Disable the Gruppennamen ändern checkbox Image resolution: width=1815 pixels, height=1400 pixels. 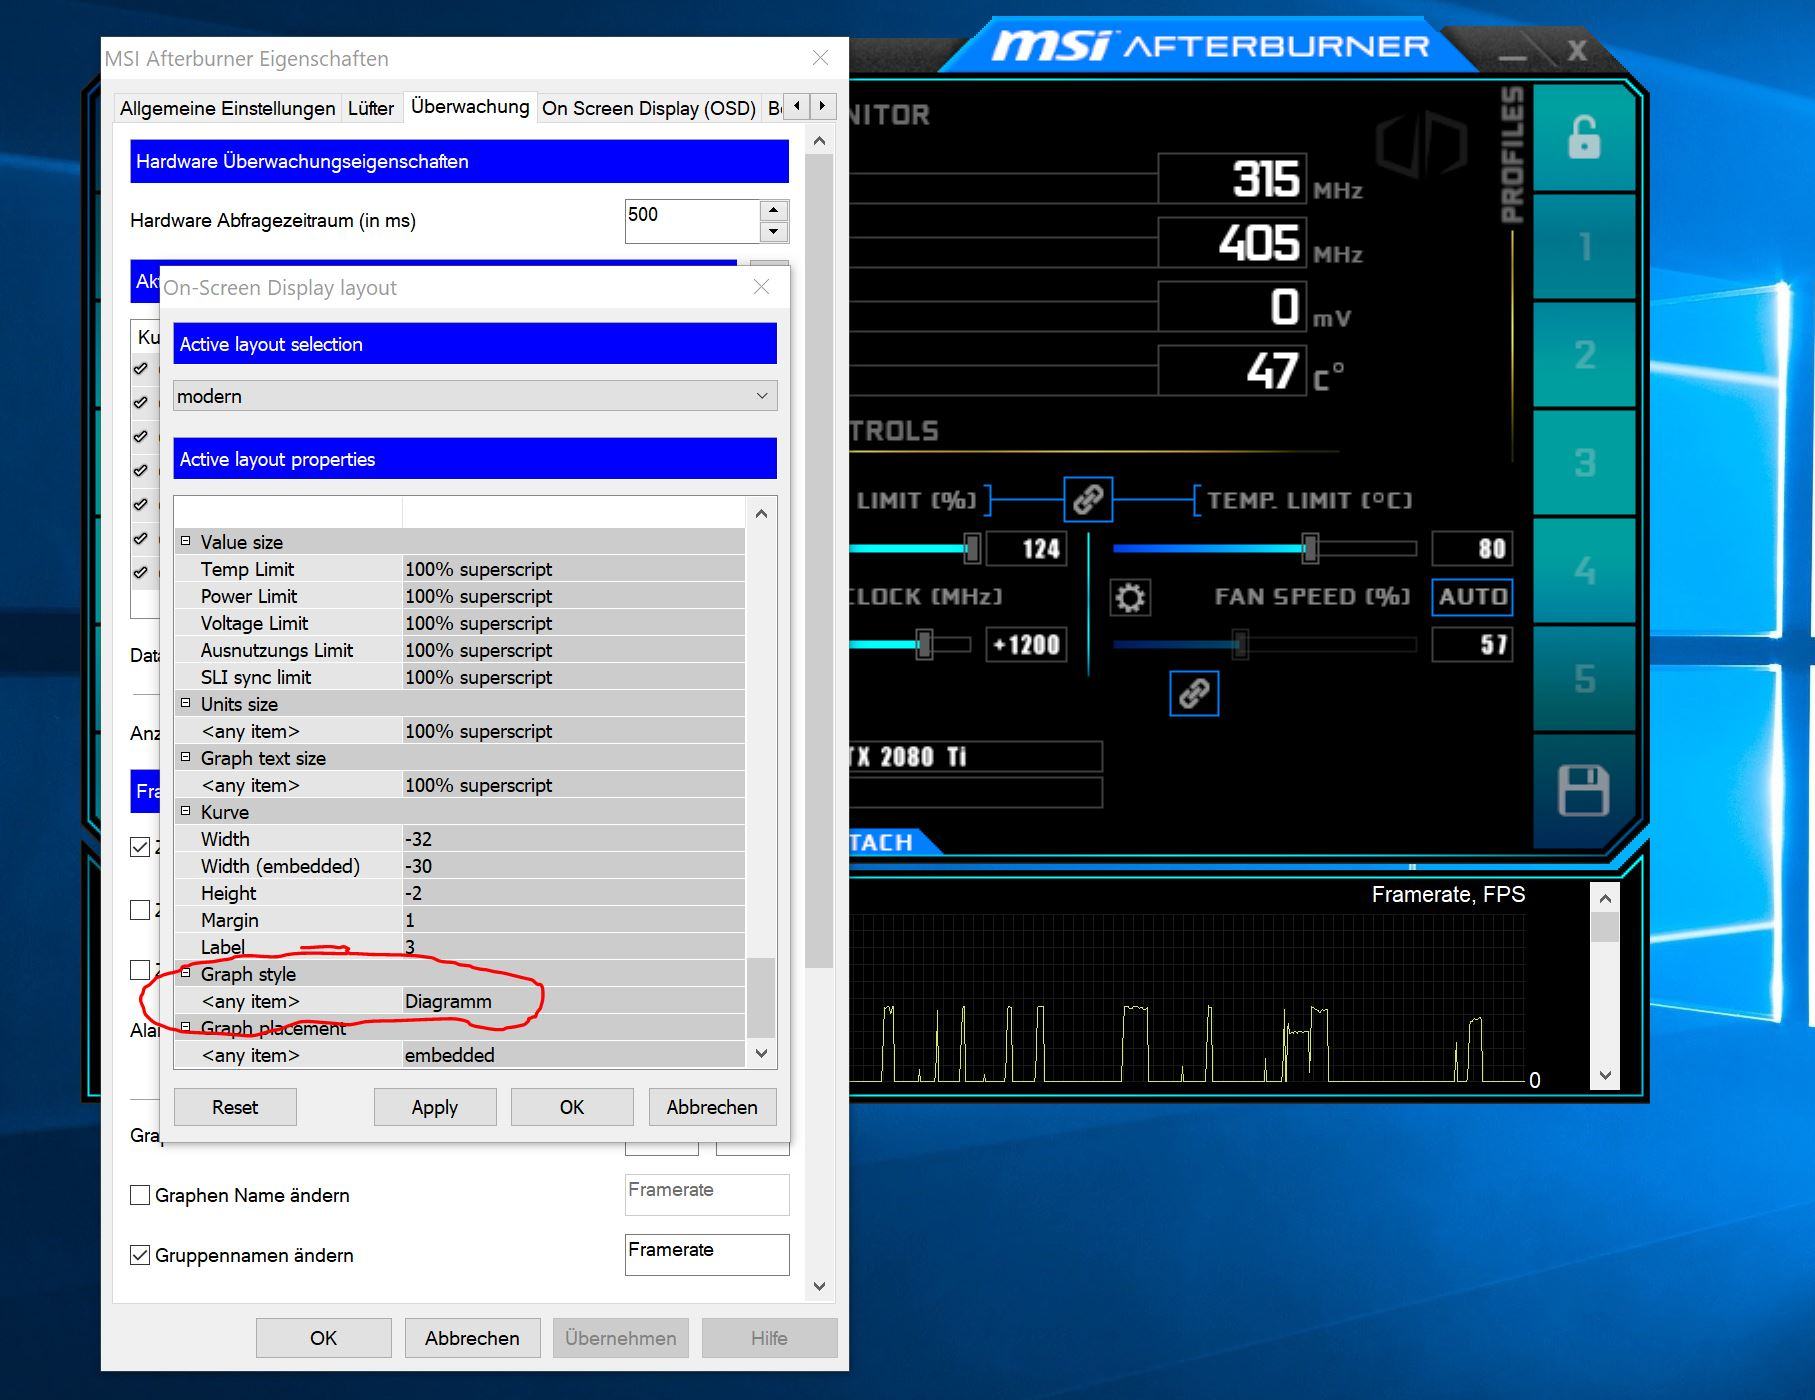pyautogui.click(x=140, y=1255)
